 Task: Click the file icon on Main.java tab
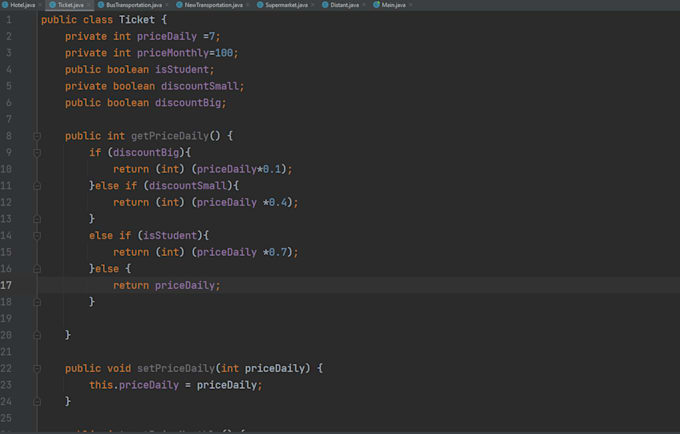tap(376, 5)
